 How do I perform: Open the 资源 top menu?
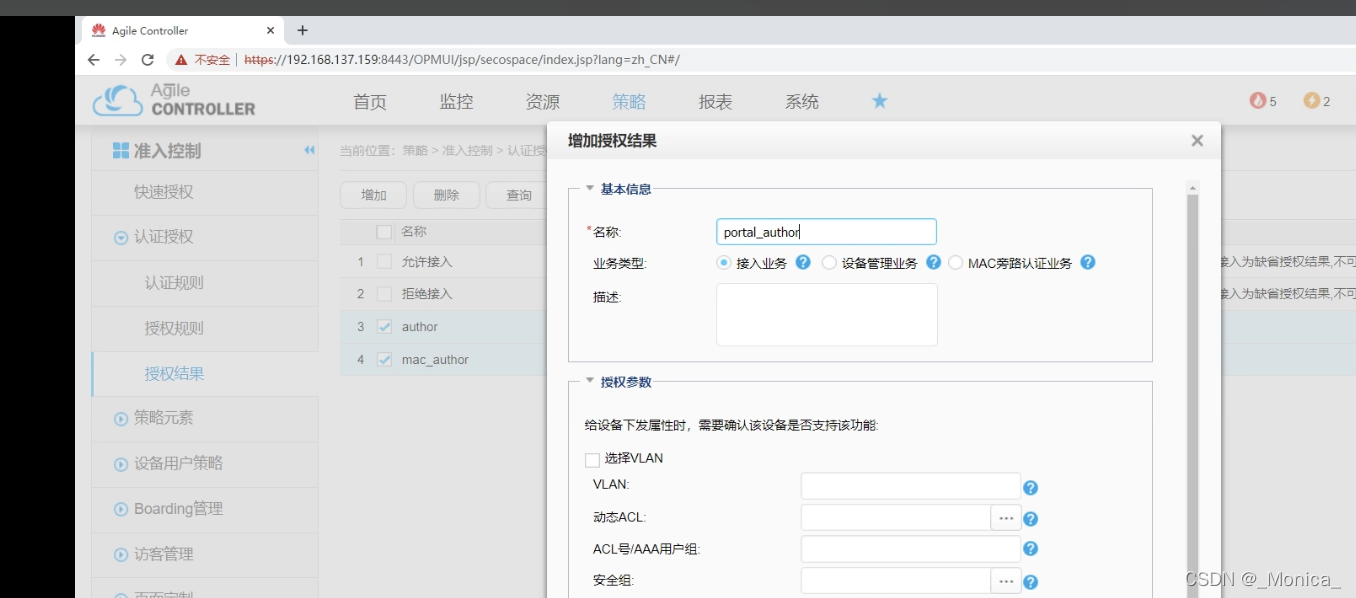[543, 102]
